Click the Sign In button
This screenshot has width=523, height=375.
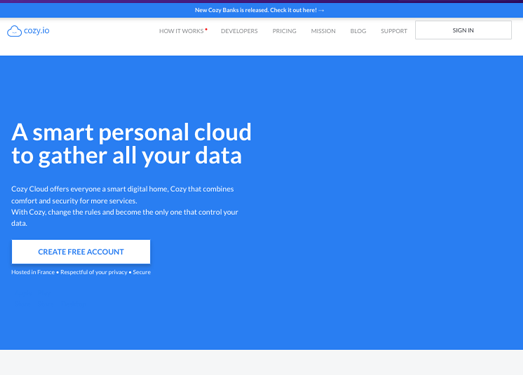(463, 30)
